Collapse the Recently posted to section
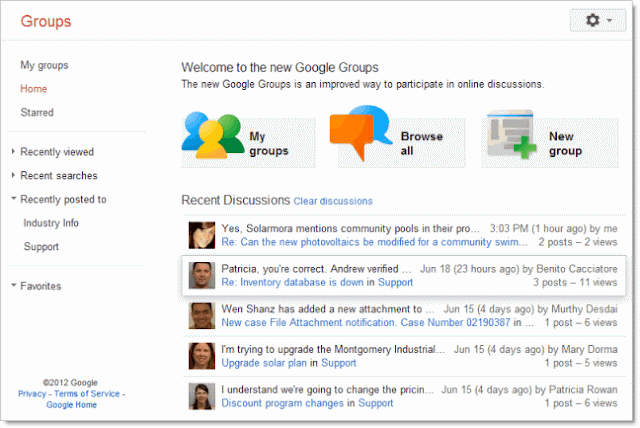Viewport: 640px width, 428px height. [13, 199]
